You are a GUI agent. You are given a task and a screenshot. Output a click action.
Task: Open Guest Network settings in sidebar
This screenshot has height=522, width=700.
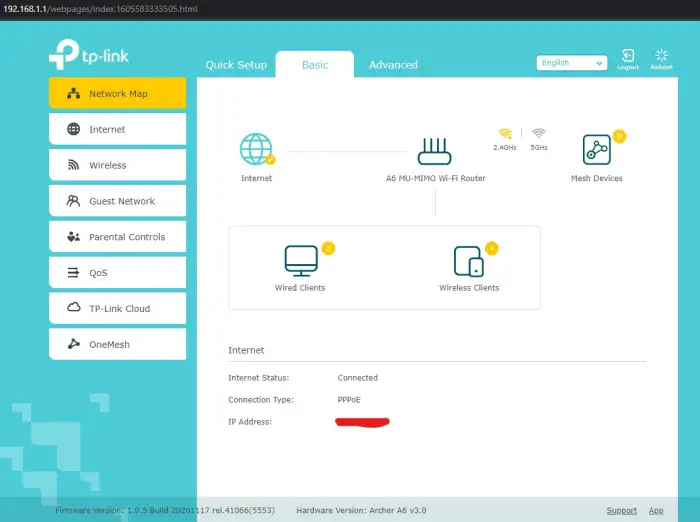[x=117, y=201]
